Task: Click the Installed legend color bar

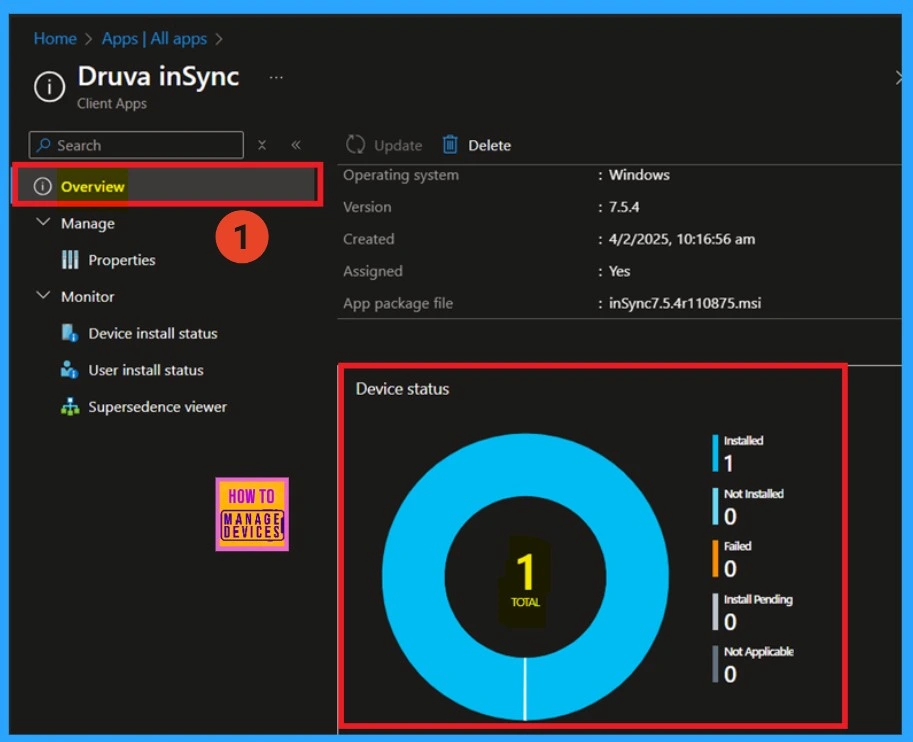Action: (x=715, y=453)
